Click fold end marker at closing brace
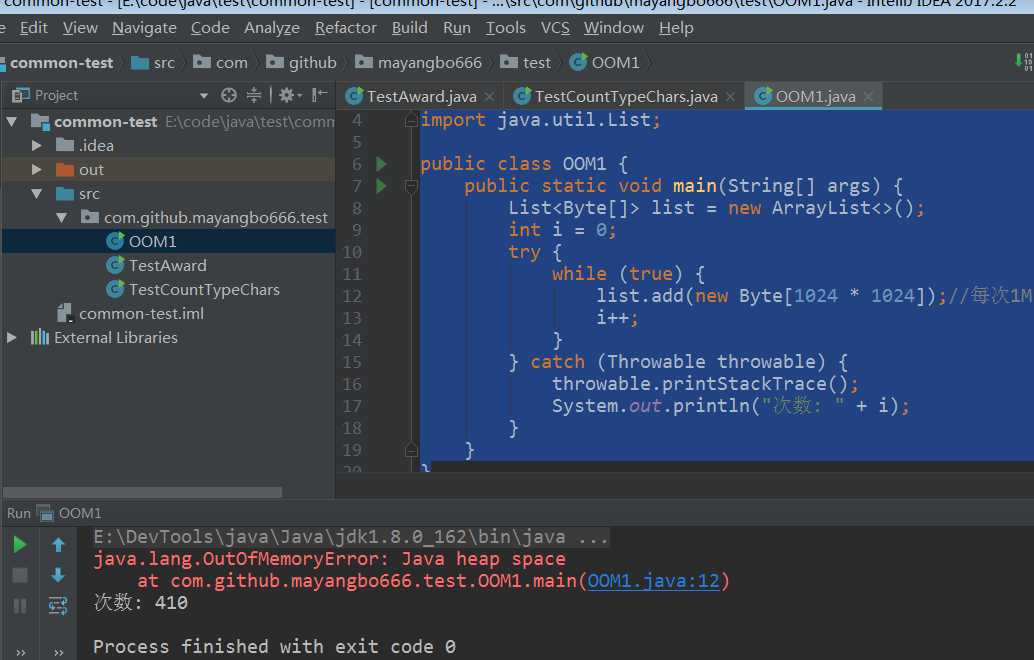This screenshot has height=660, width=1034. click(411, 450)
